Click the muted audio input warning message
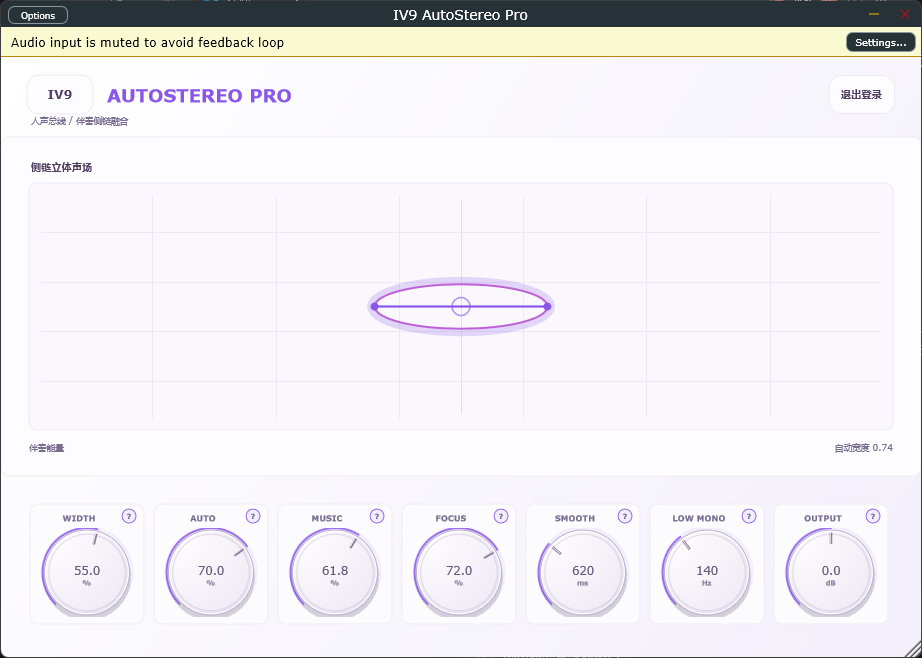 click(x=148, y=42)
